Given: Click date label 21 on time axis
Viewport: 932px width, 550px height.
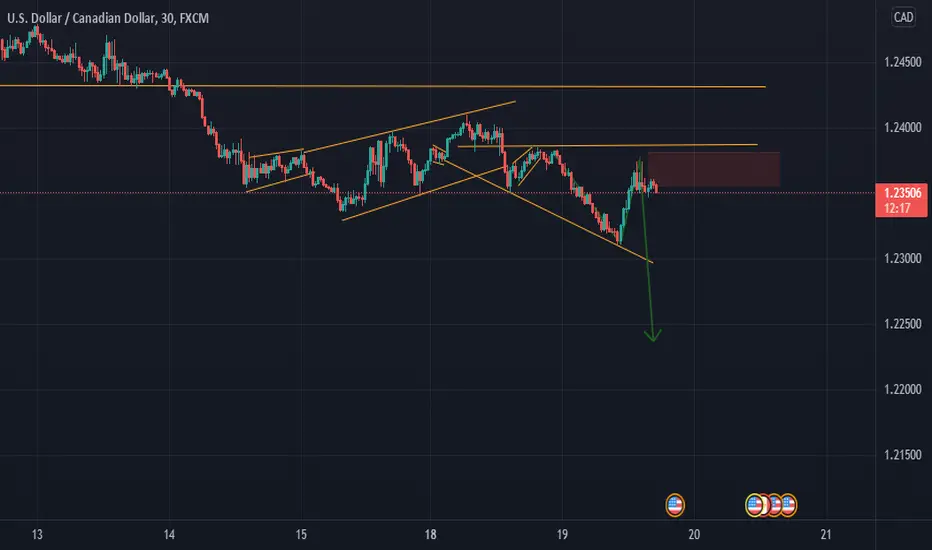Looking at the screenshot, I should point(826,535).
